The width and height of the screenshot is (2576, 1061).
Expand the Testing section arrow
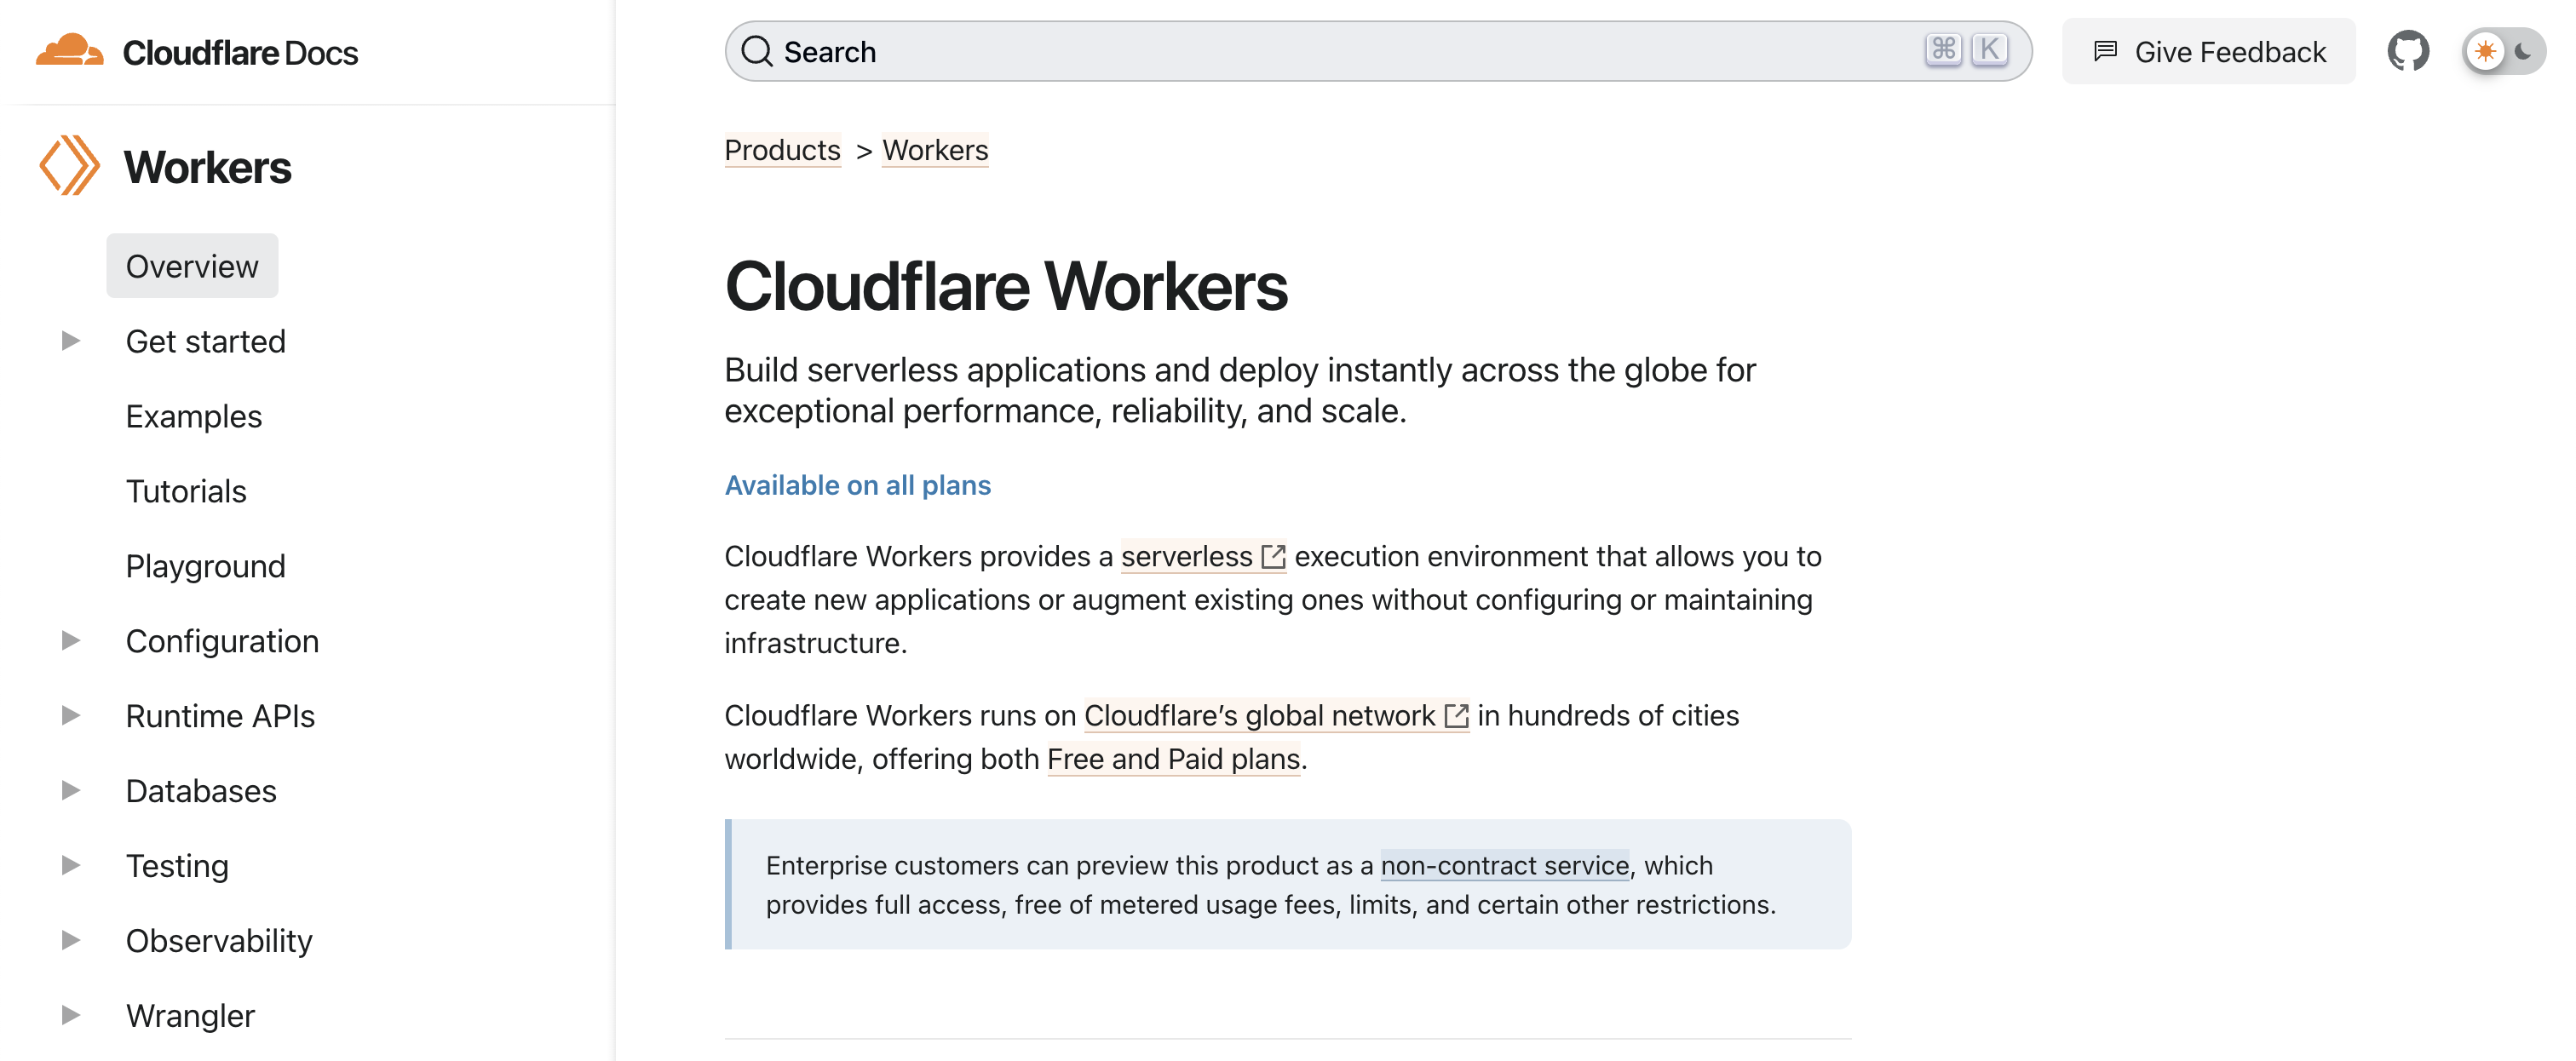(x=70, y=866)
